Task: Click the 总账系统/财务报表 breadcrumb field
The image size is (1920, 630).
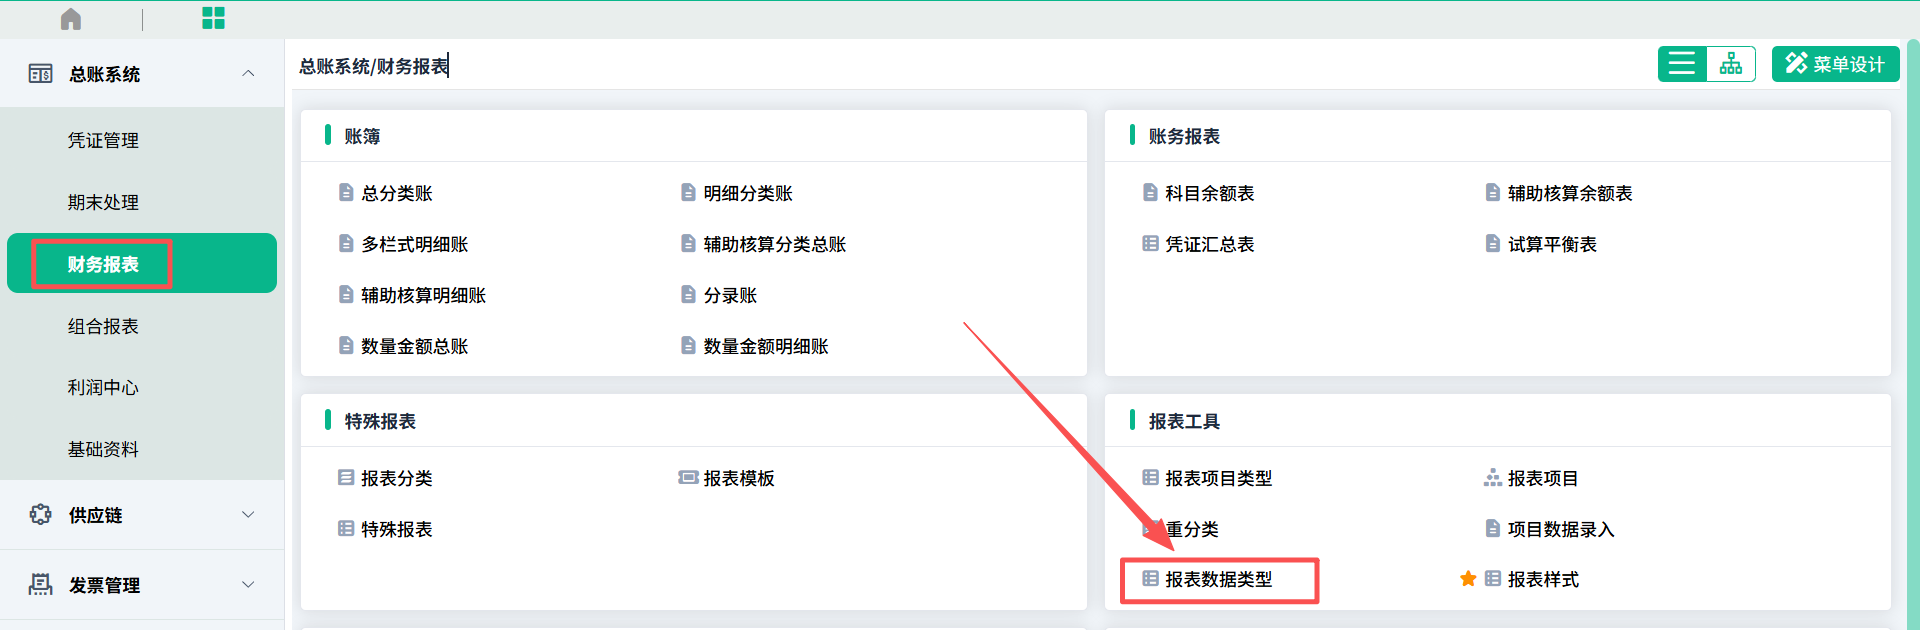Action: click(x=373, y=66)
